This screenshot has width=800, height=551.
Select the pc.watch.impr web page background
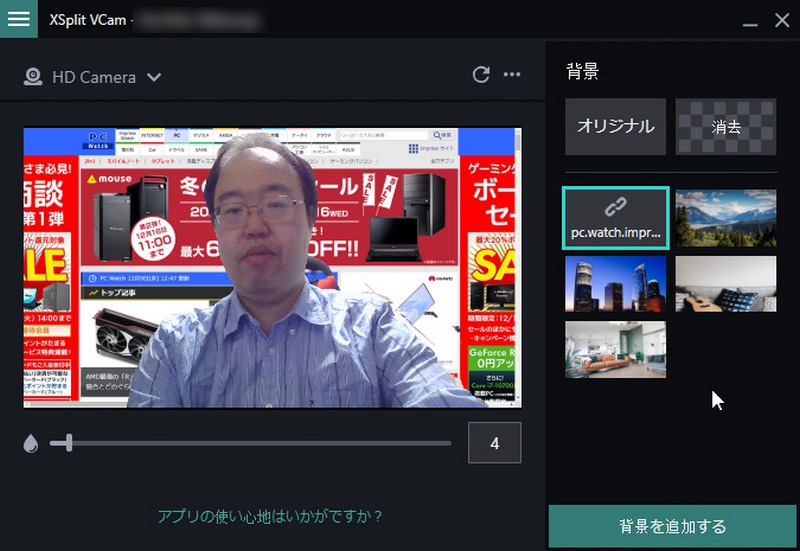click(x=615, y=218)
